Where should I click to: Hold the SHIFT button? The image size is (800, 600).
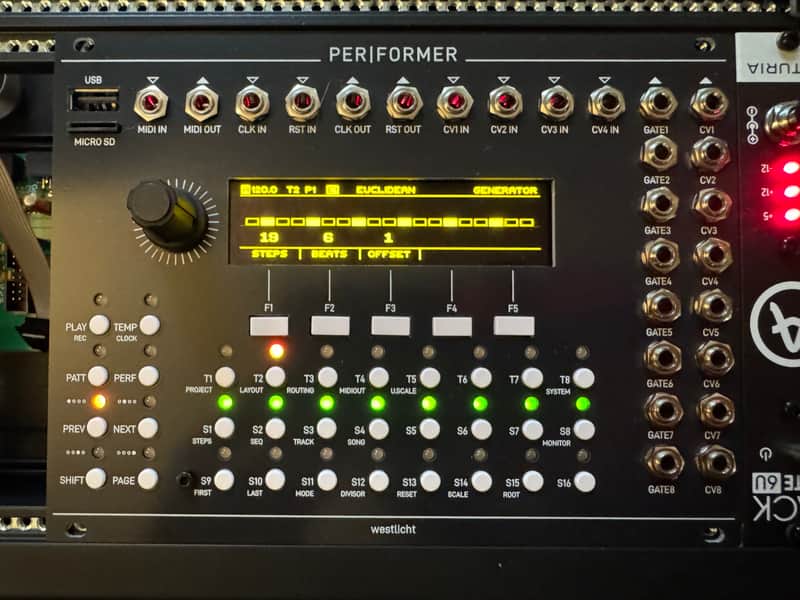click(96, 479)
